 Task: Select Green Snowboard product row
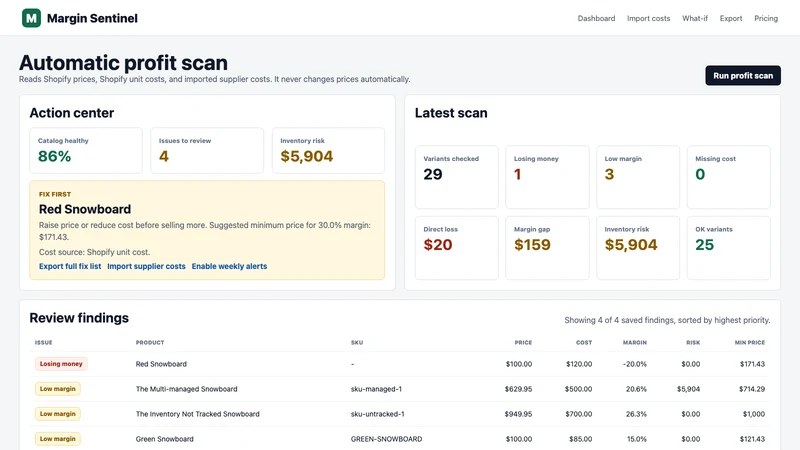[399, 439]
